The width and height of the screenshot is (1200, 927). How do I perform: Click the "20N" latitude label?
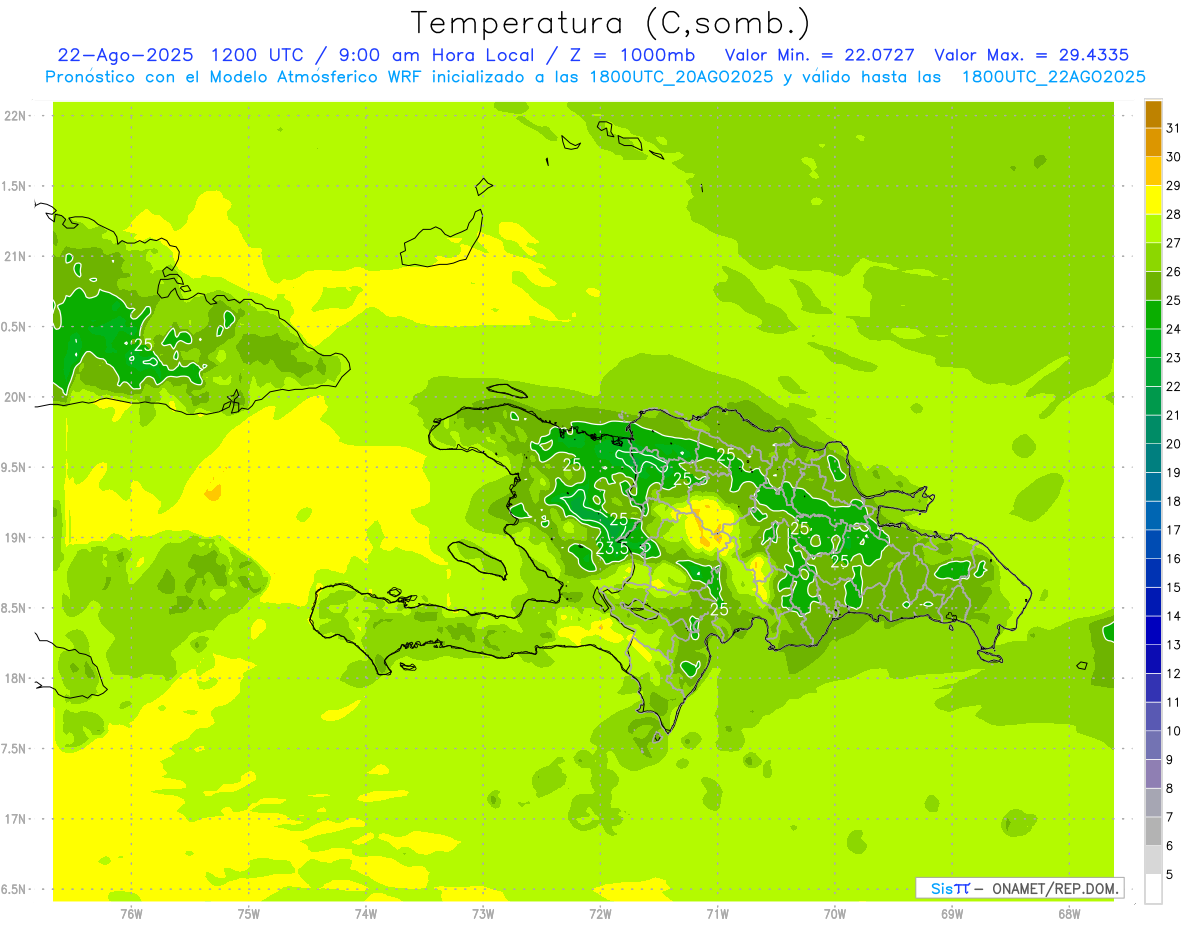tap(15, 397)
